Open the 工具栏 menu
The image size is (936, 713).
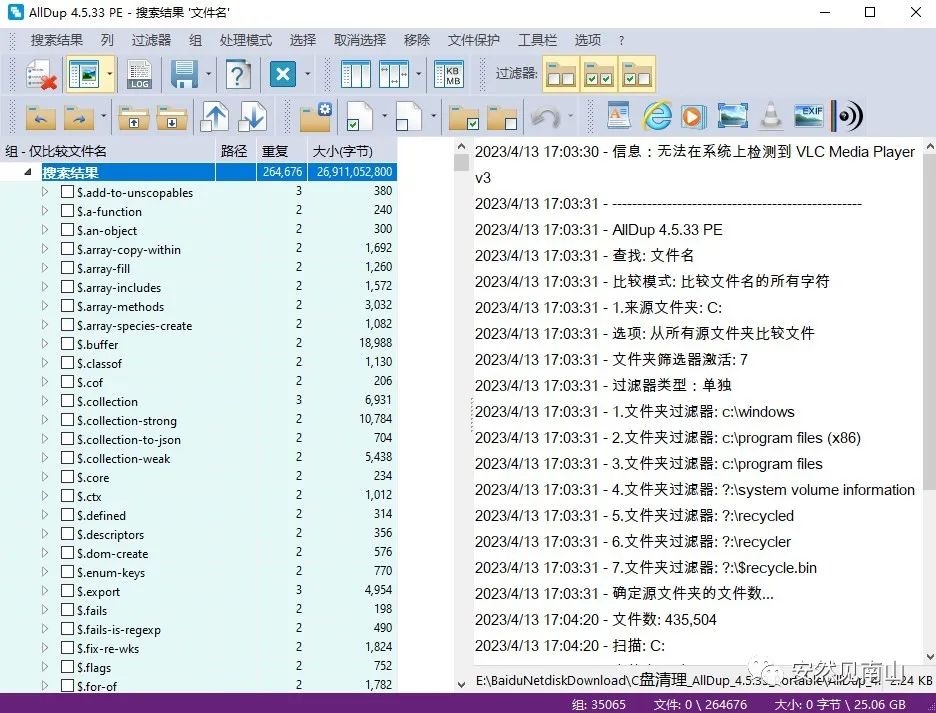[x=537, y=40]
